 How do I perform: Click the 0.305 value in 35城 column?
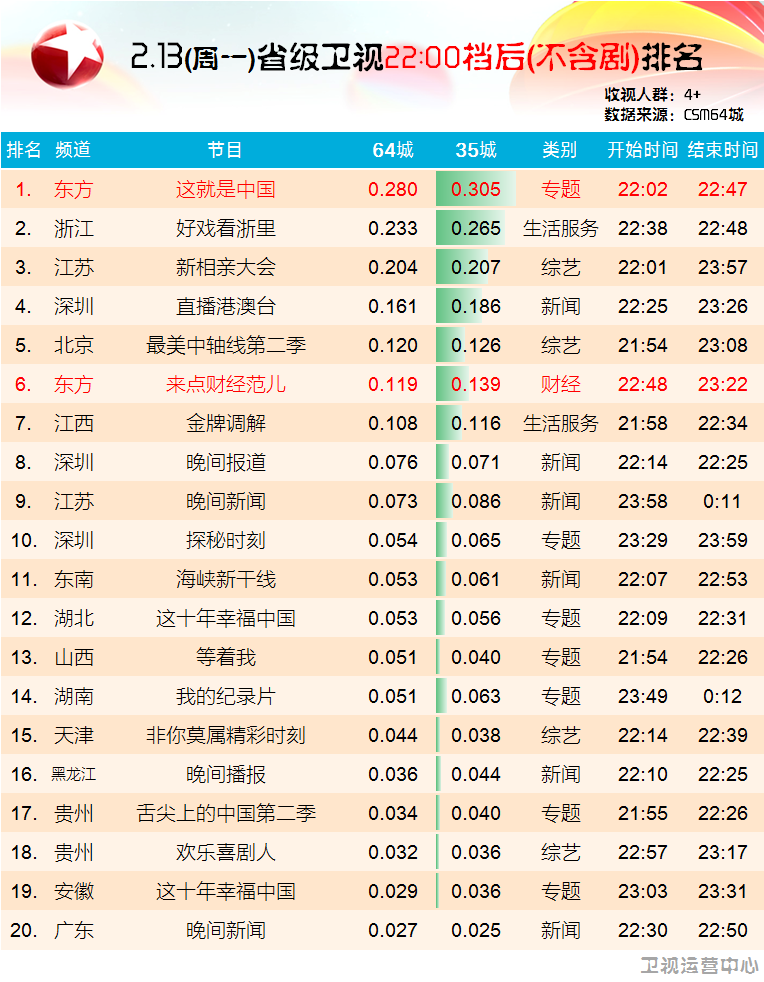pos(476,189)
